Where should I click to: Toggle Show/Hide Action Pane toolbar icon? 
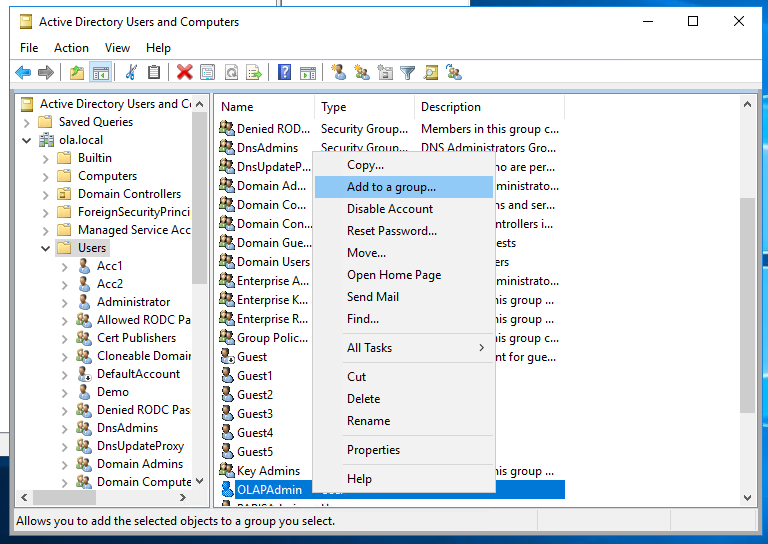point(308,73)
